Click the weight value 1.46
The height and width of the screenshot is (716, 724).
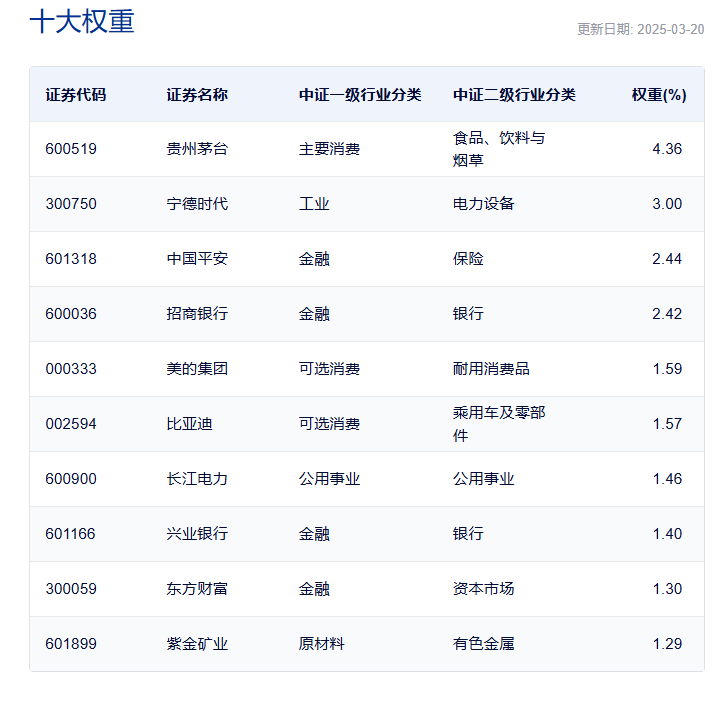(667, 478)
